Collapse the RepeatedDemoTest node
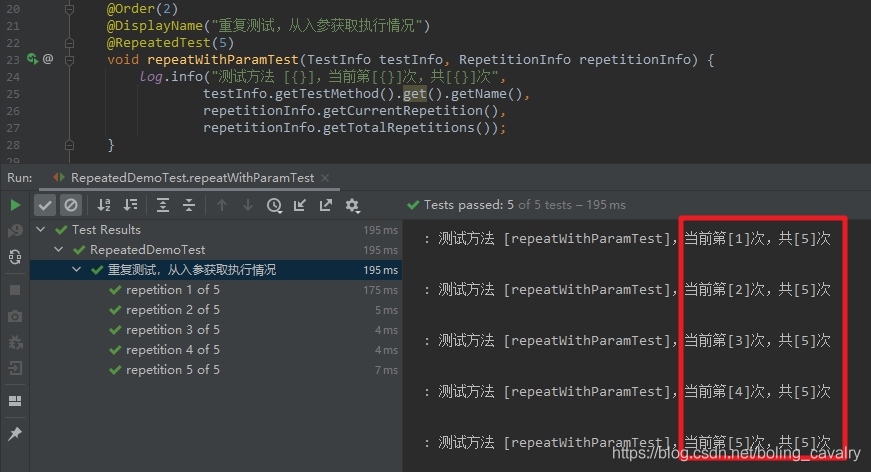The width and height of the screenshot is (871, 472). pos(58,249)
